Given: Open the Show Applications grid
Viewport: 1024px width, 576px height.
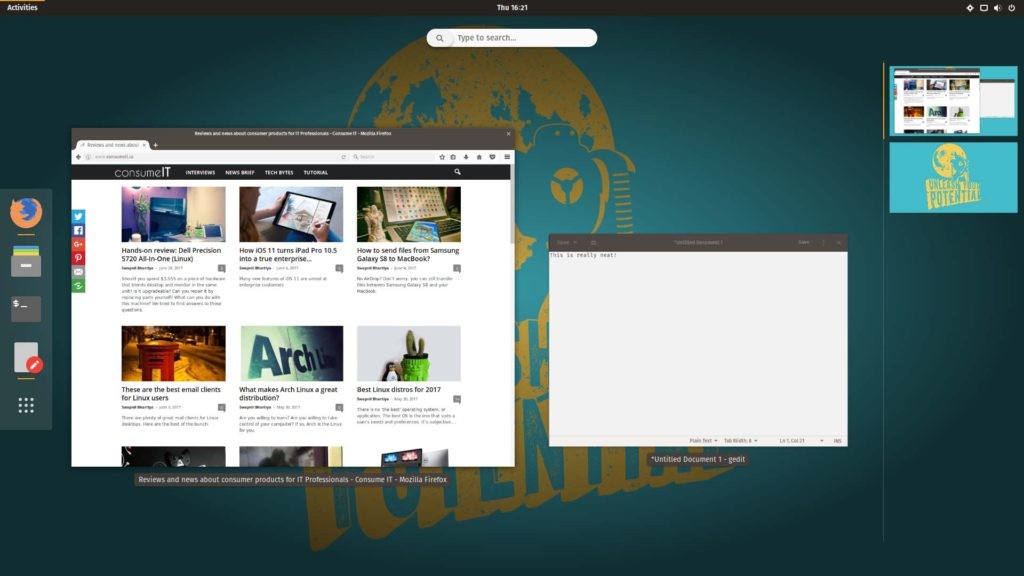Looking at the screenshot, I should point(25,404).
